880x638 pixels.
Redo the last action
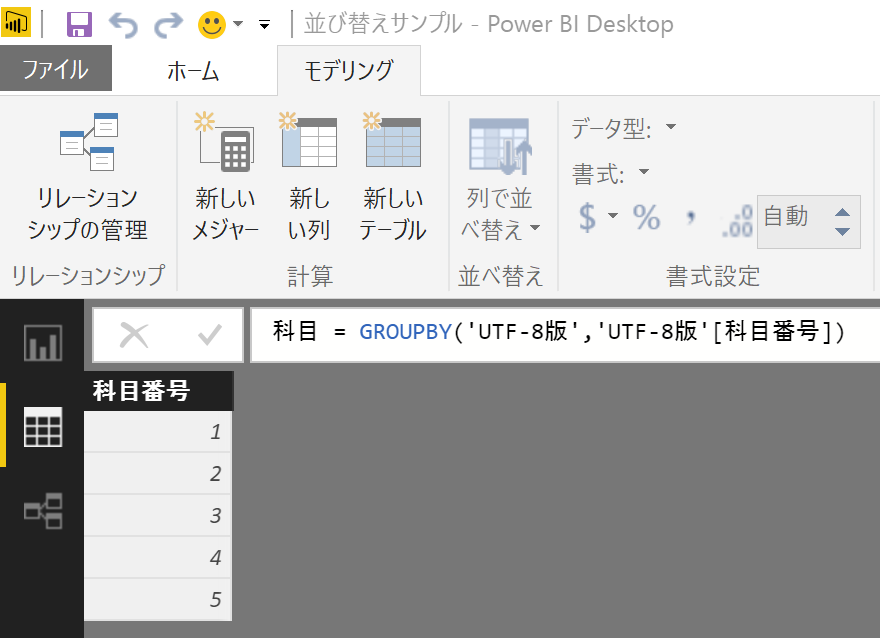[x=168, y=25]
